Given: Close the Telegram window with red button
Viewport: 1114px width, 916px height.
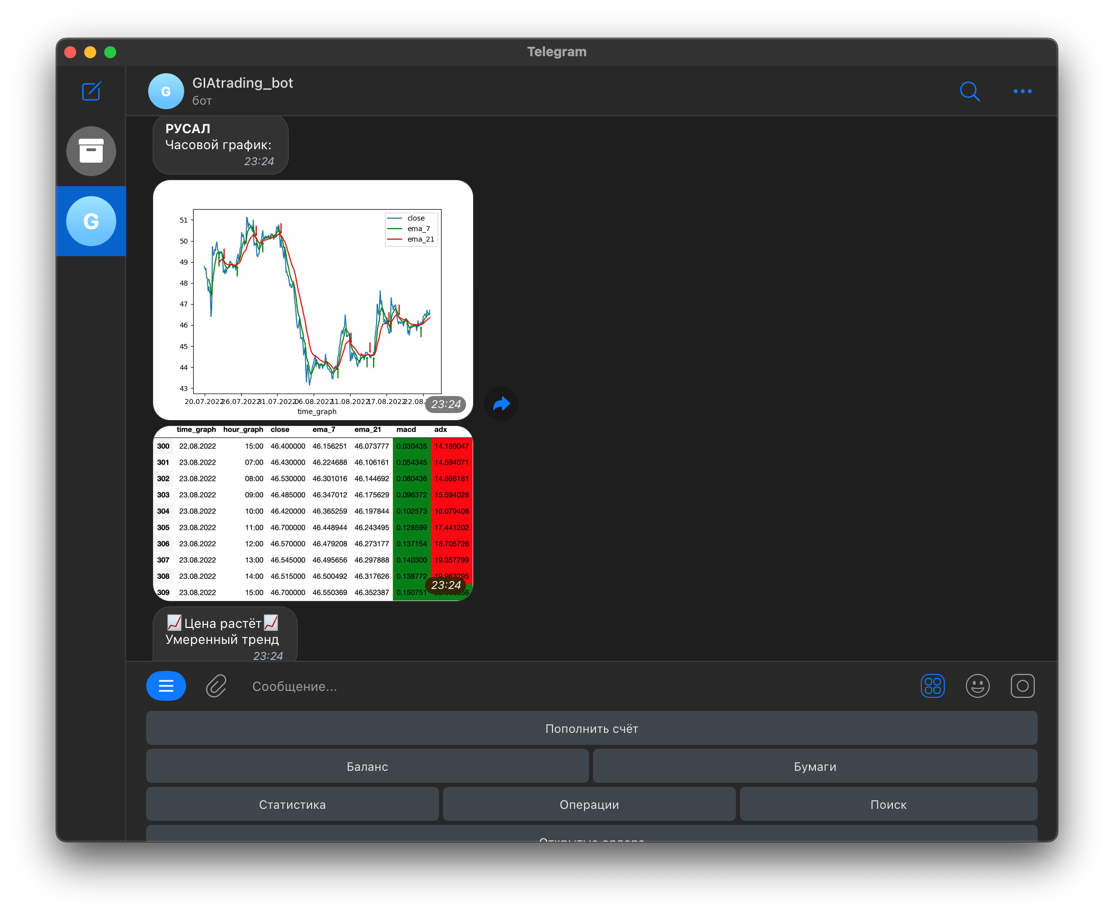Looking at the screenshot, I should point(70,52).
